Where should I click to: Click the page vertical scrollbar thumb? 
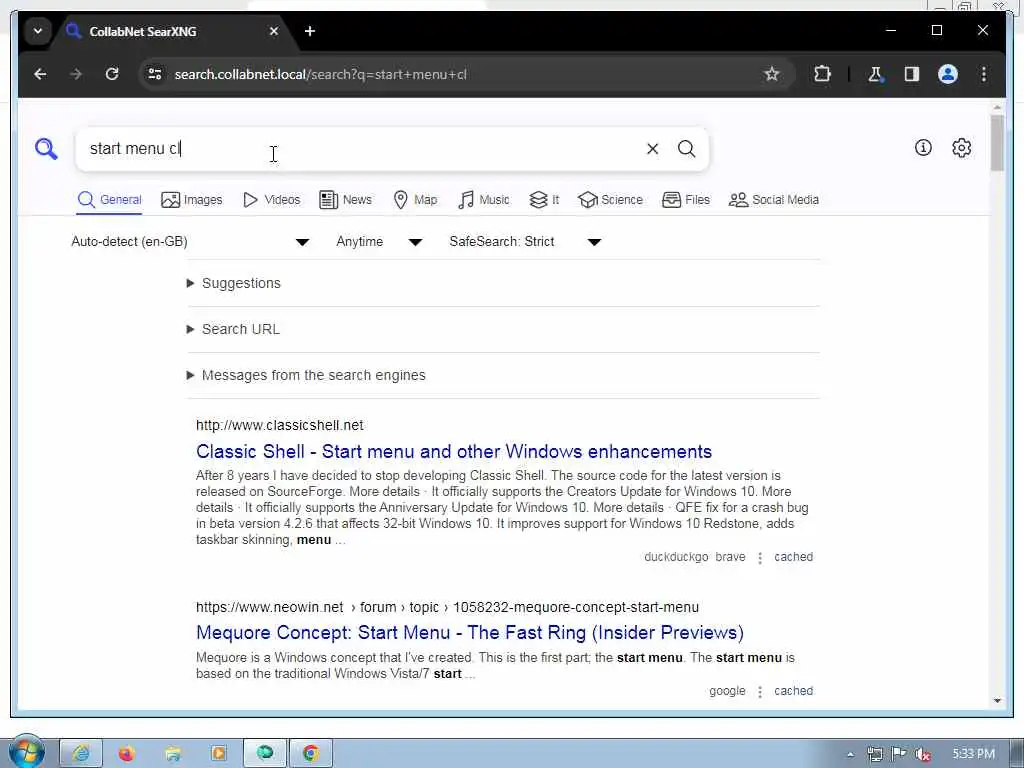[x=997, y=142]
